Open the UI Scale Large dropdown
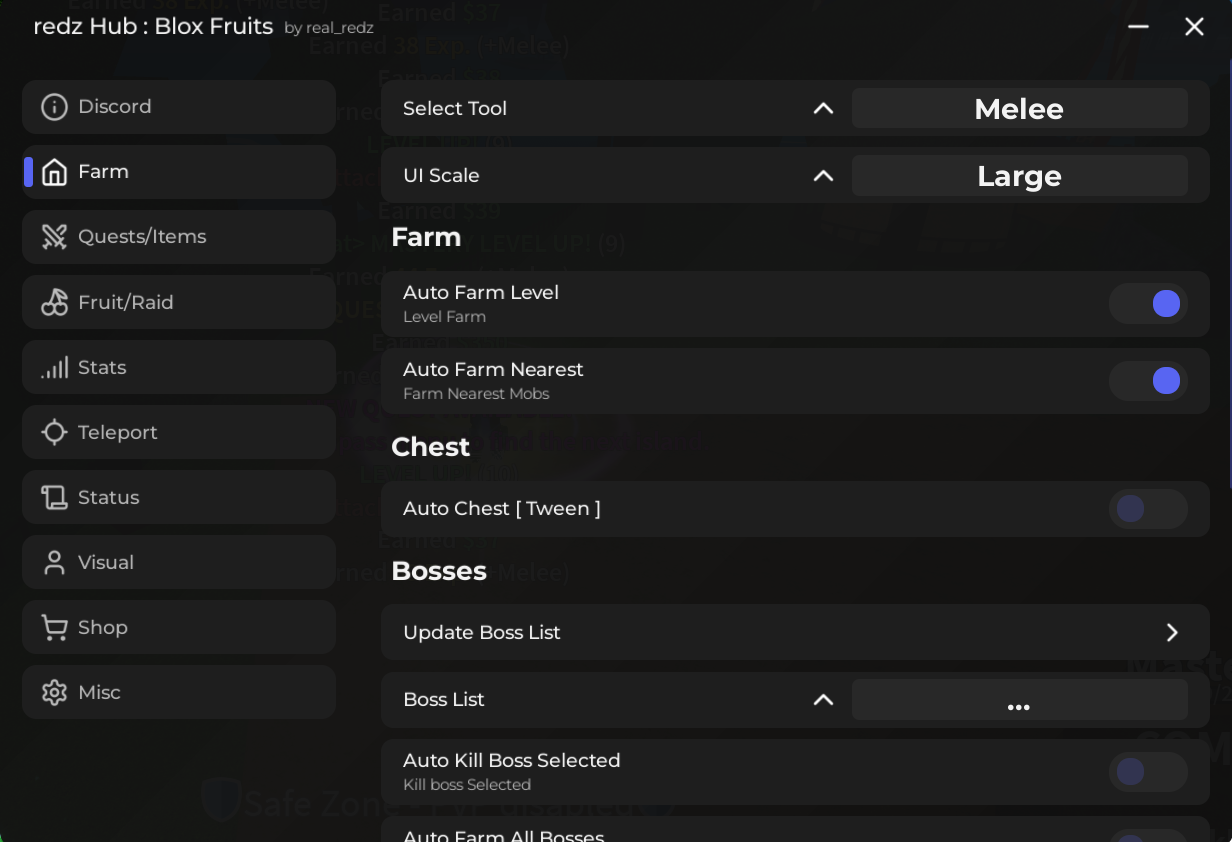Screen dimensions: 1232x842 click(x=1019, y=175)
